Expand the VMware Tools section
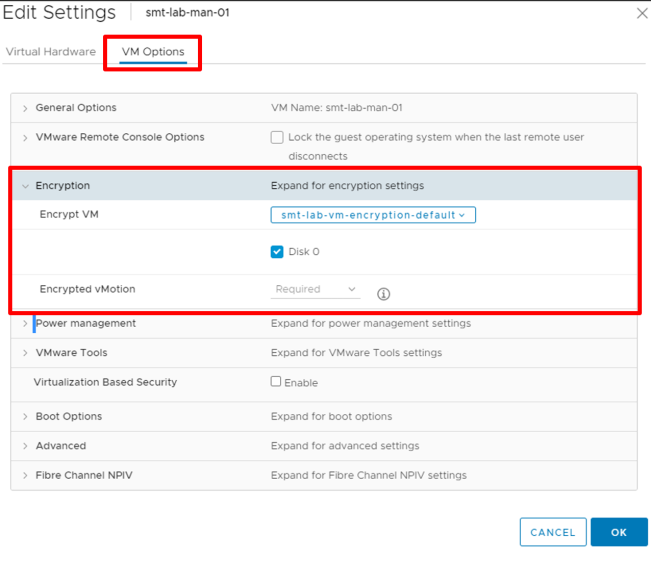Screen dimensions: 651x561 point(26,353)
